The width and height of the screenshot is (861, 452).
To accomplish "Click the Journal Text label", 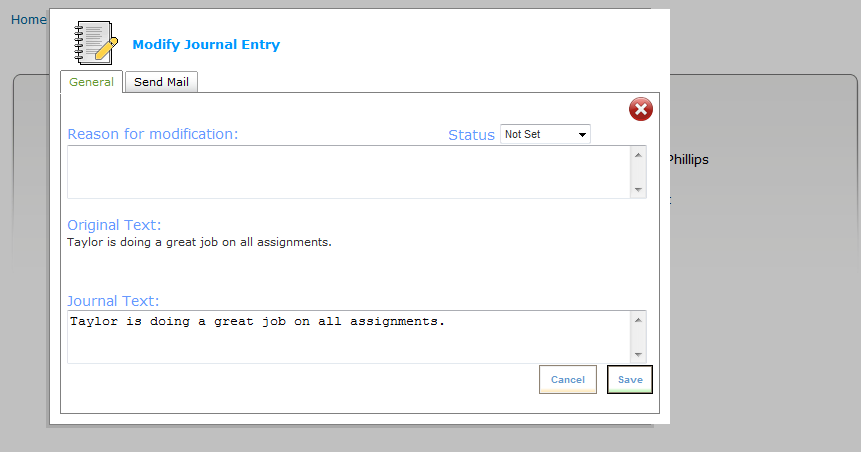I will click(x=113, y=301).
